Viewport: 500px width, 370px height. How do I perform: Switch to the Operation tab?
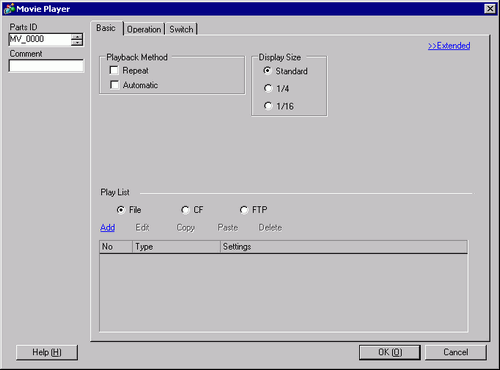144,29
